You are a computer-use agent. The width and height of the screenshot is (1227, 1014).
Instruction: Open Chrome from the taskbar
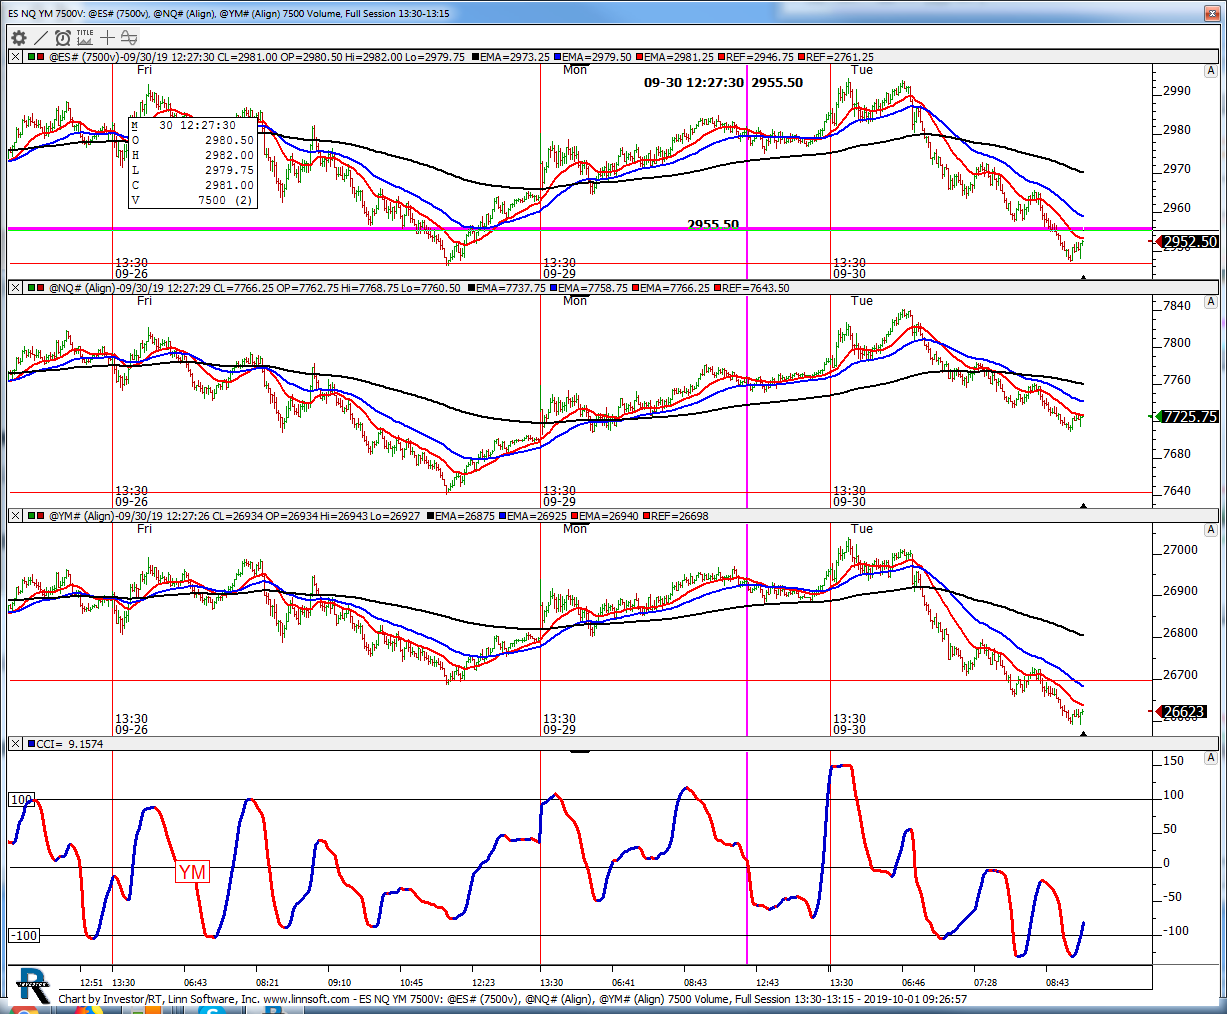23,1011
